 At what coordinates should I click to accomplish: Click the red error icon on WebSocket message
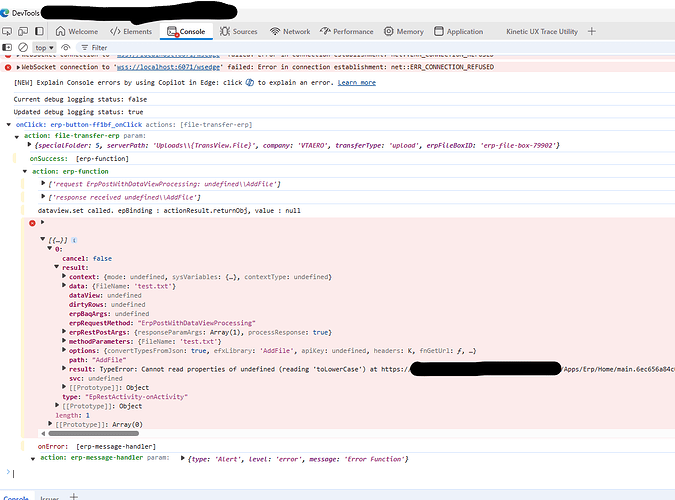pyautogui.click(x=8, y=67)
